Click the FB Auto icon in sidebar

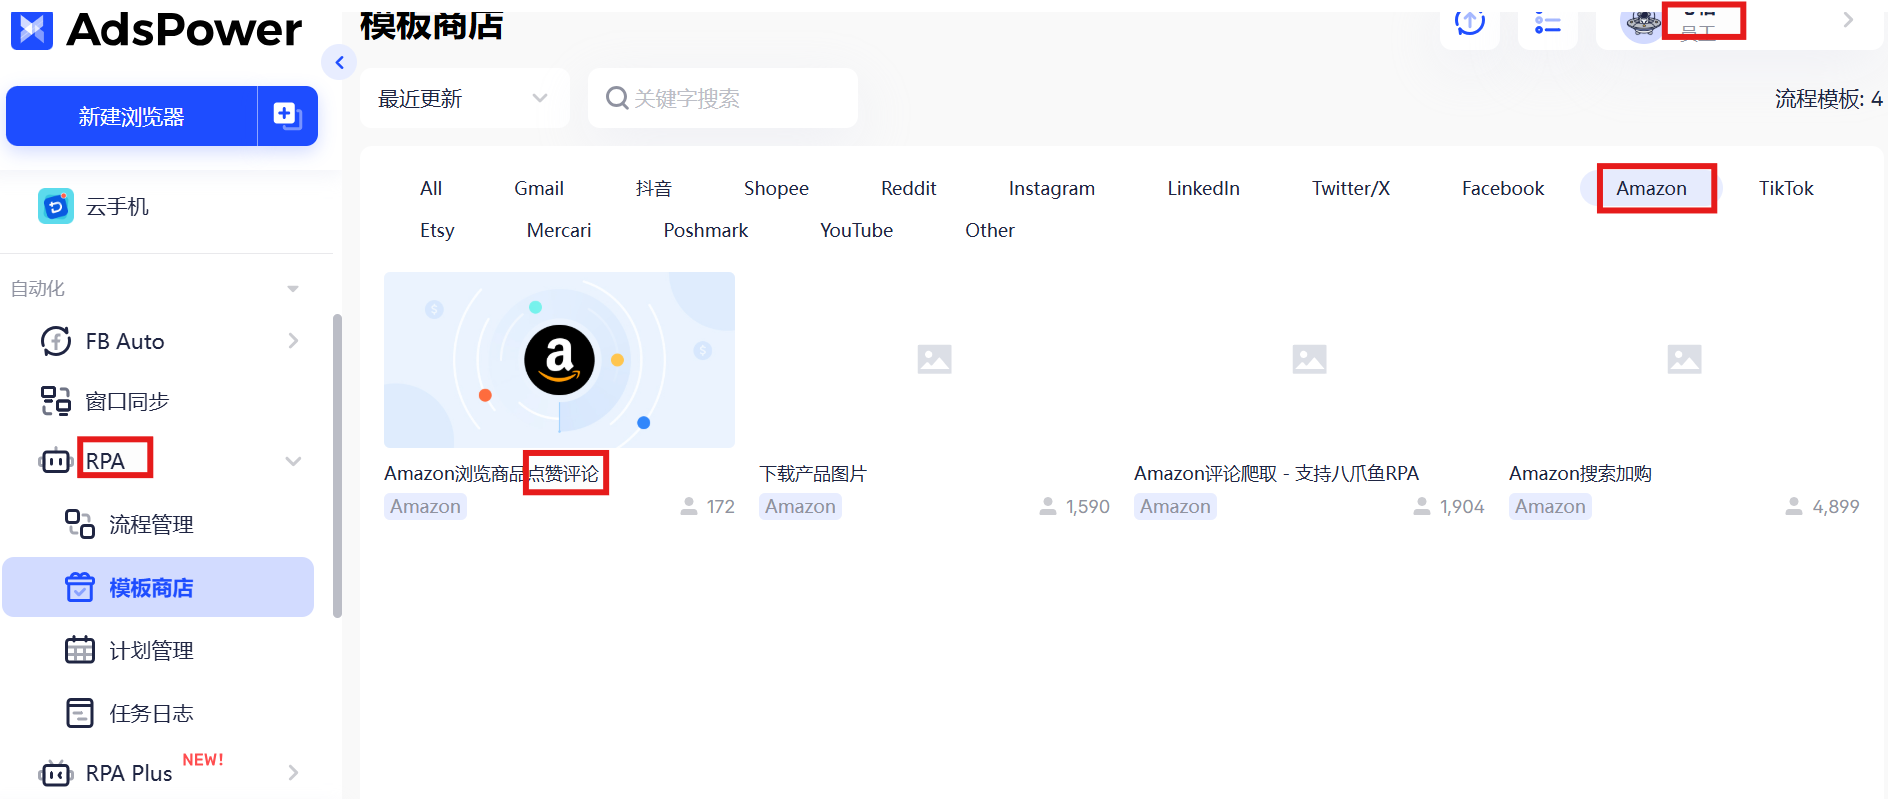56,341
